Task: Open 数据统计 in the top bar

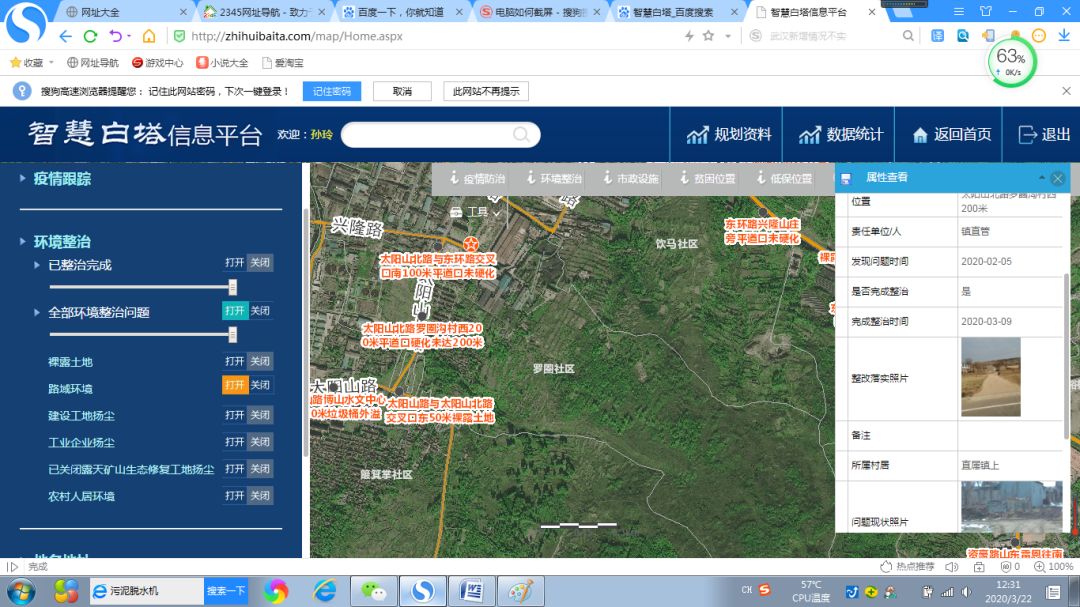Action: pos(840,133)
